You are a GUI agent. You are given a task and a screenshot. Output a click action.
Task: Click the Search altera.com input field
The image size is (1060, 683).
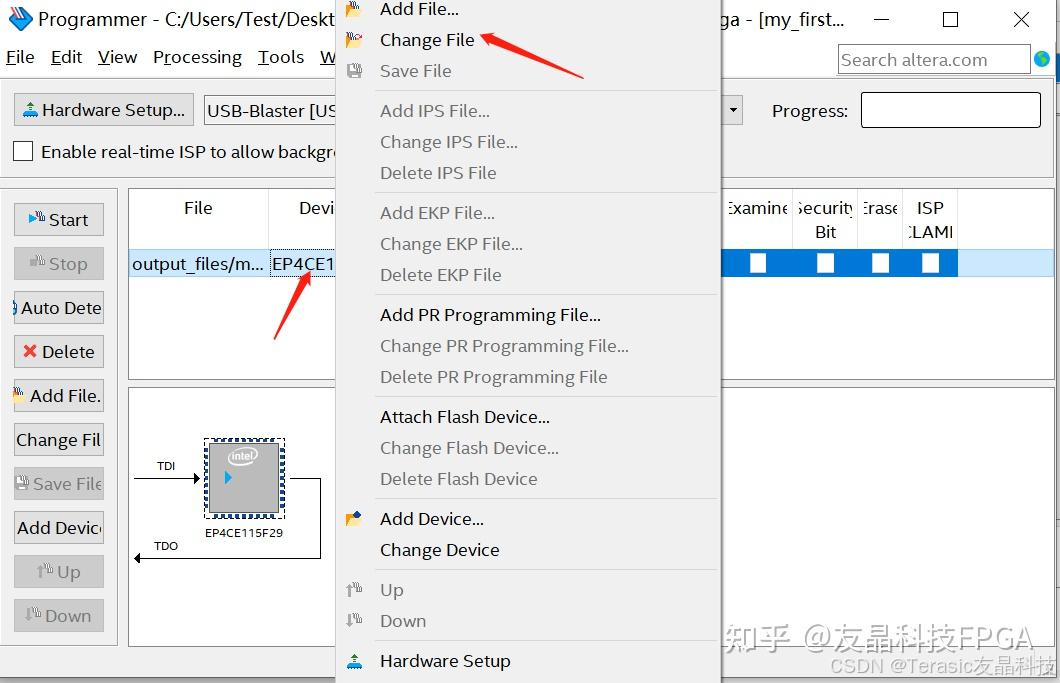934,60
